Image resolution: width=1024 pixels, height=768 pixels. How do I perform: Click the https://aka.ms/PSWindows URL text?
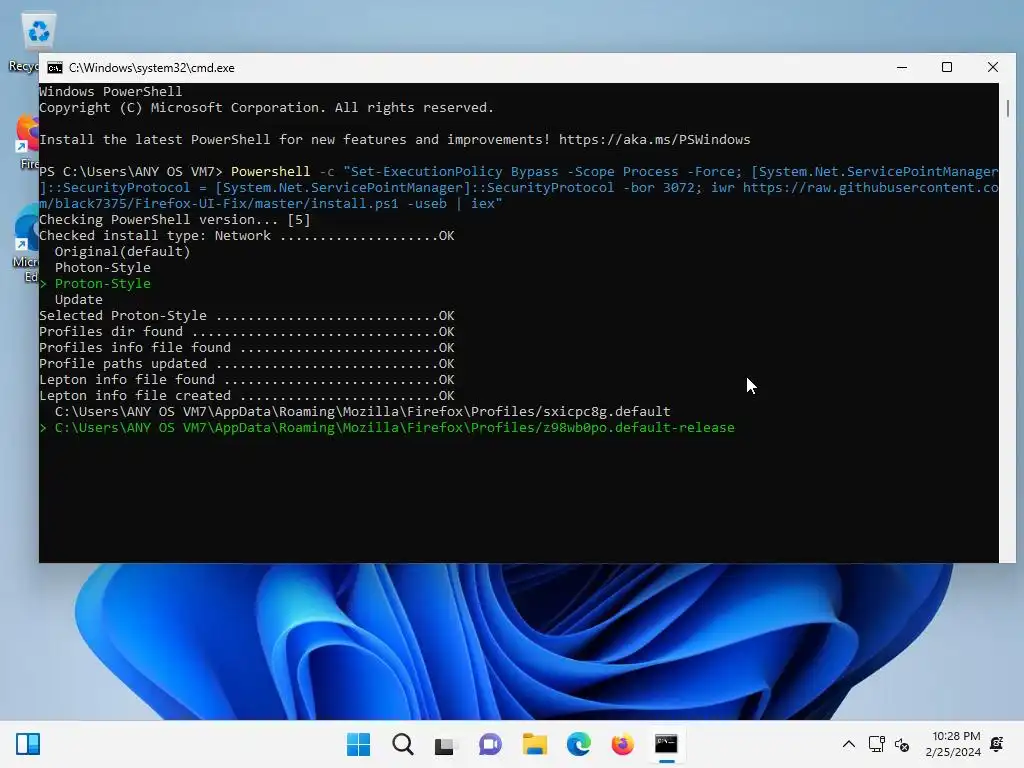pos(654,140)
